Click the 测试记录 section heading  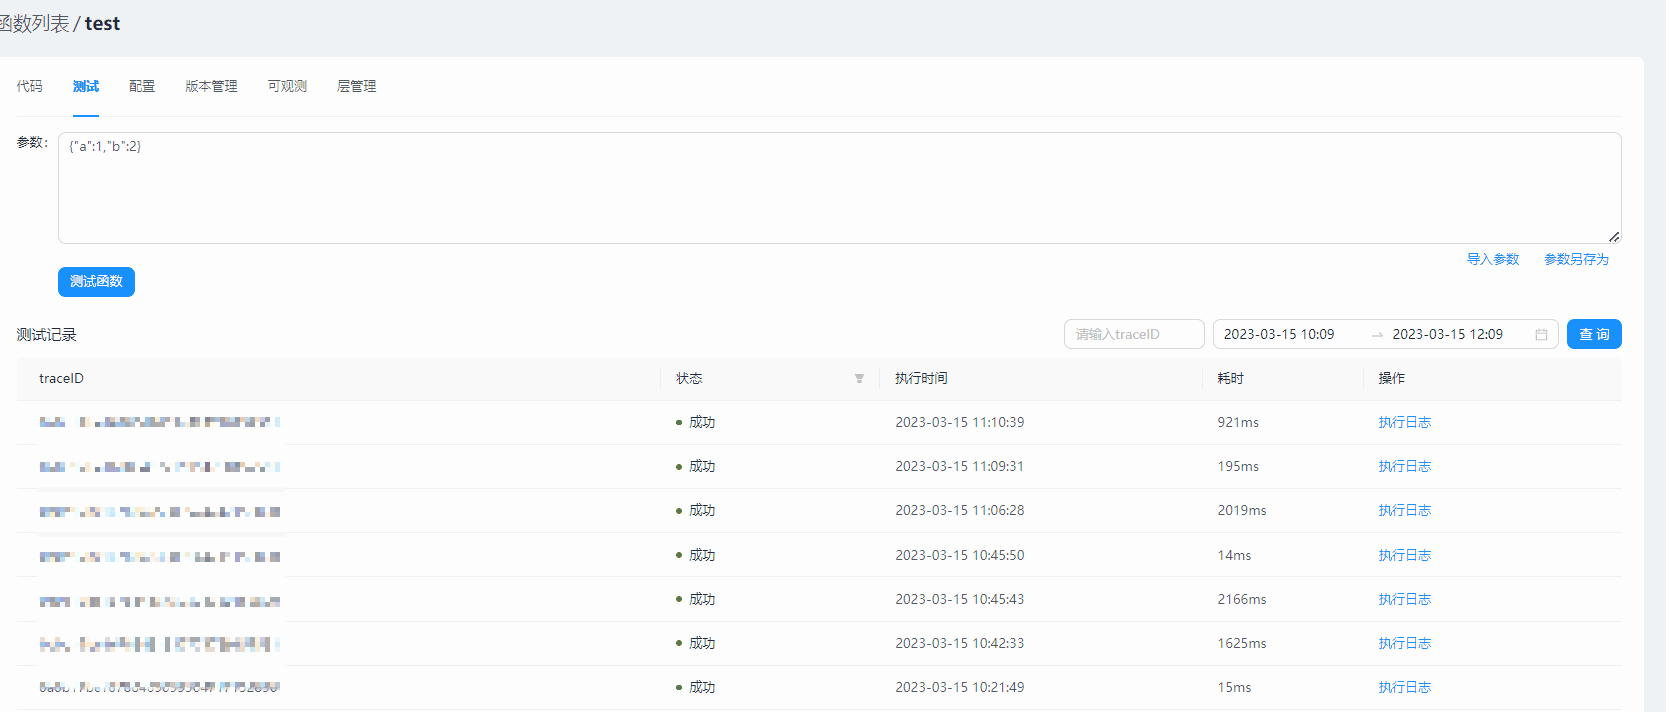tap(46, 335)
